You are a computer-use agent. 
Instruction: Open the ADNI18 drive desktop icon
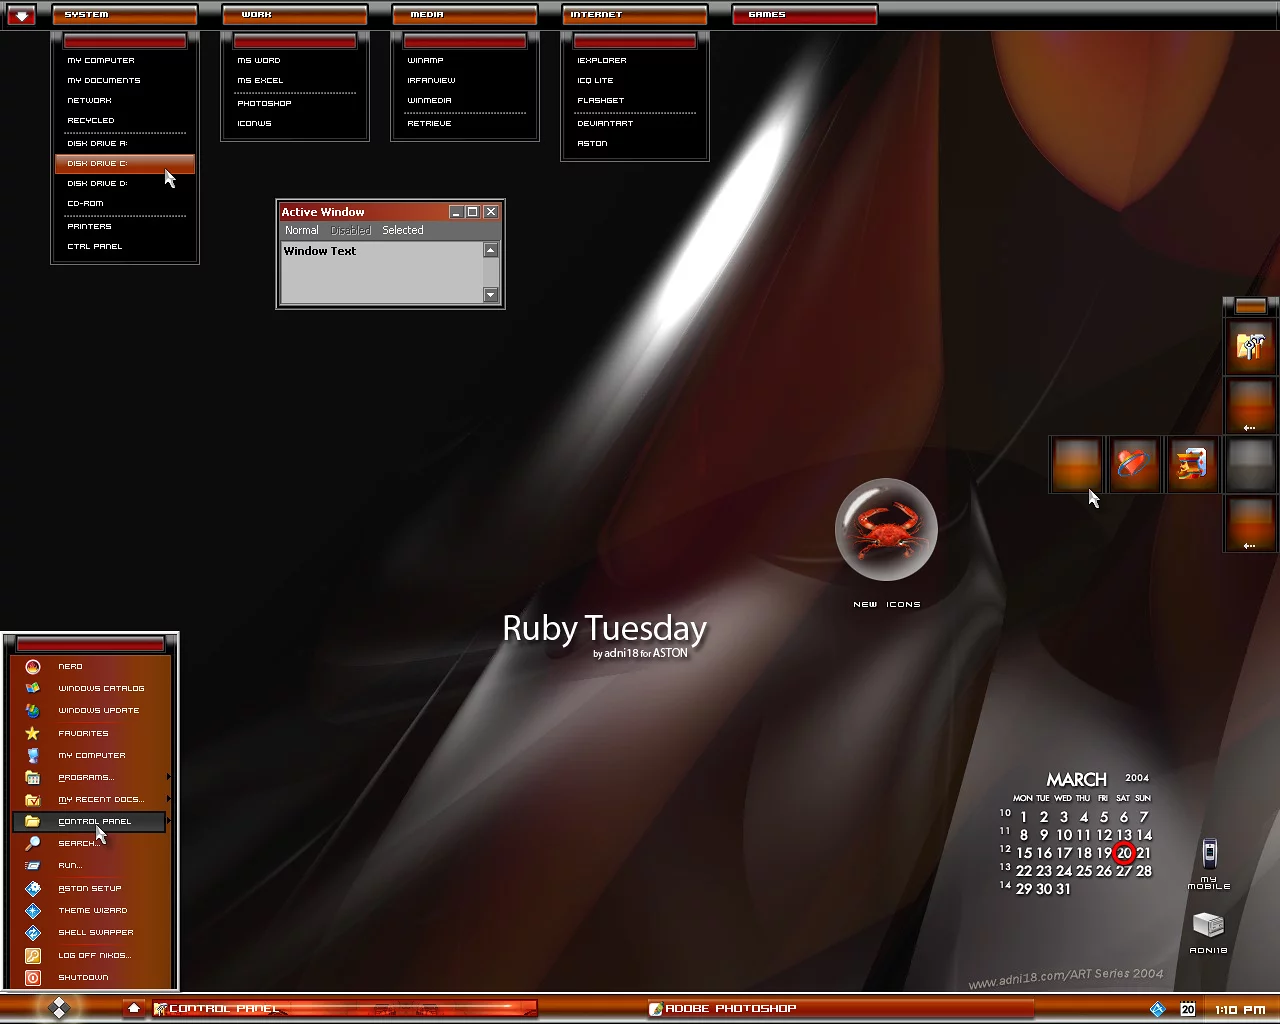coord(1208,925)
